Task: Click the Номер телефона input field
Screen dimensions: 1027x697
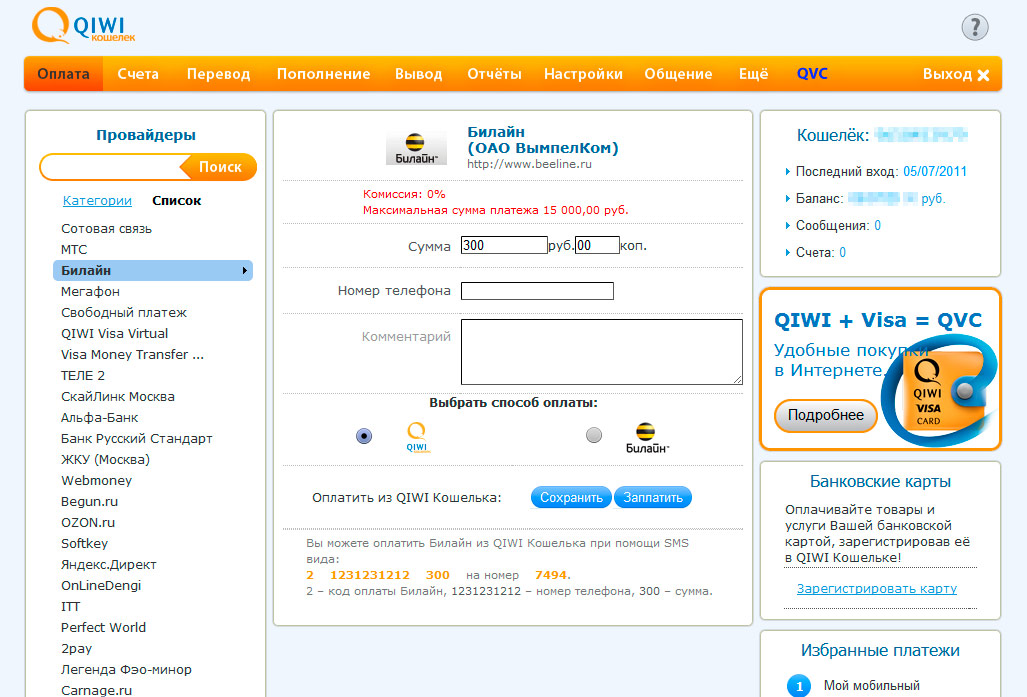Action: 537,291
